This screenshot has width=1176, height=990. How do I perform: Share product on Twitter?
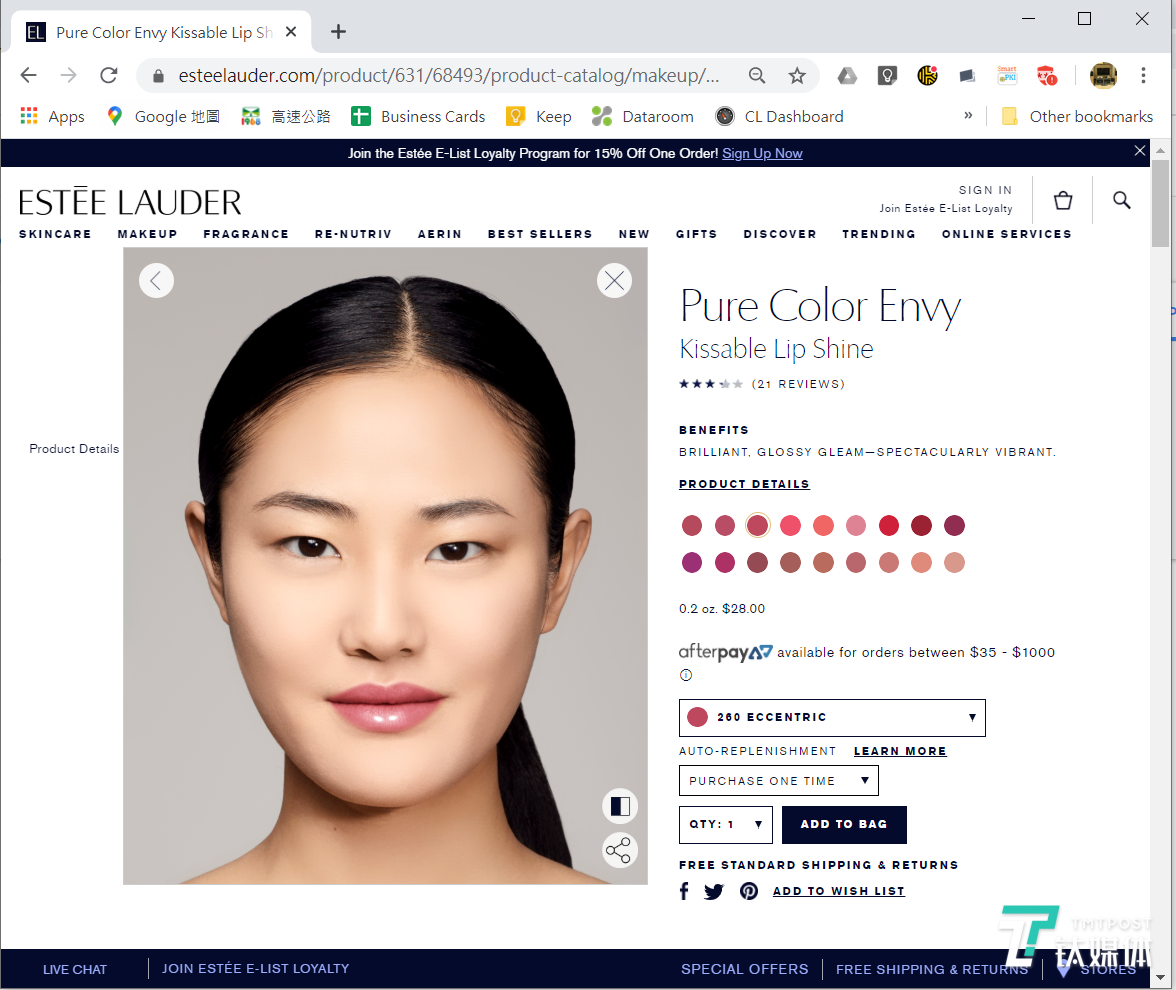(714, 891)
